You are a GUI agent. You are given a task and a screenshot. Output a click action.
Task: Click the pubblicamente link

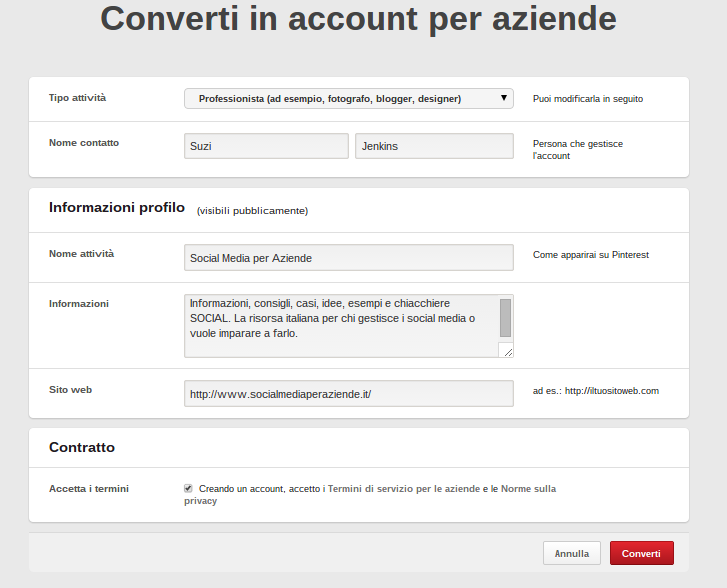(x=269, y=211)
